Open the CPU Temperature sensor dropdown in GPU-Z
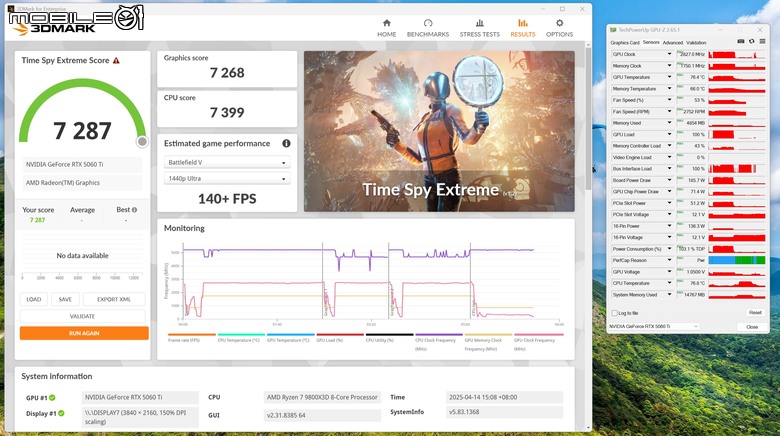780x436 pixels. 669,283
